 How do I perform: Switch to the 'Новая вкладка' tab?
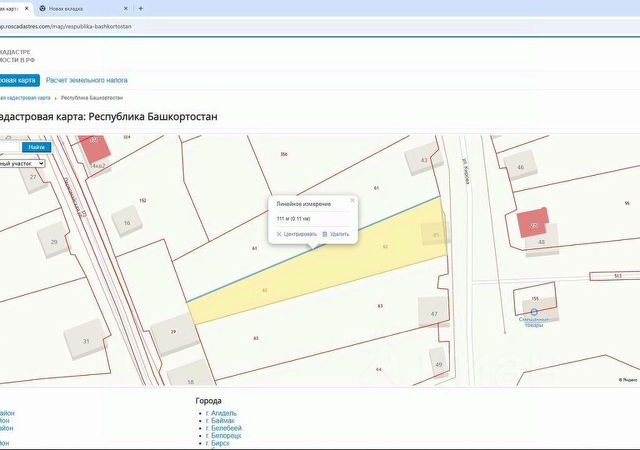tap(83, 8)
